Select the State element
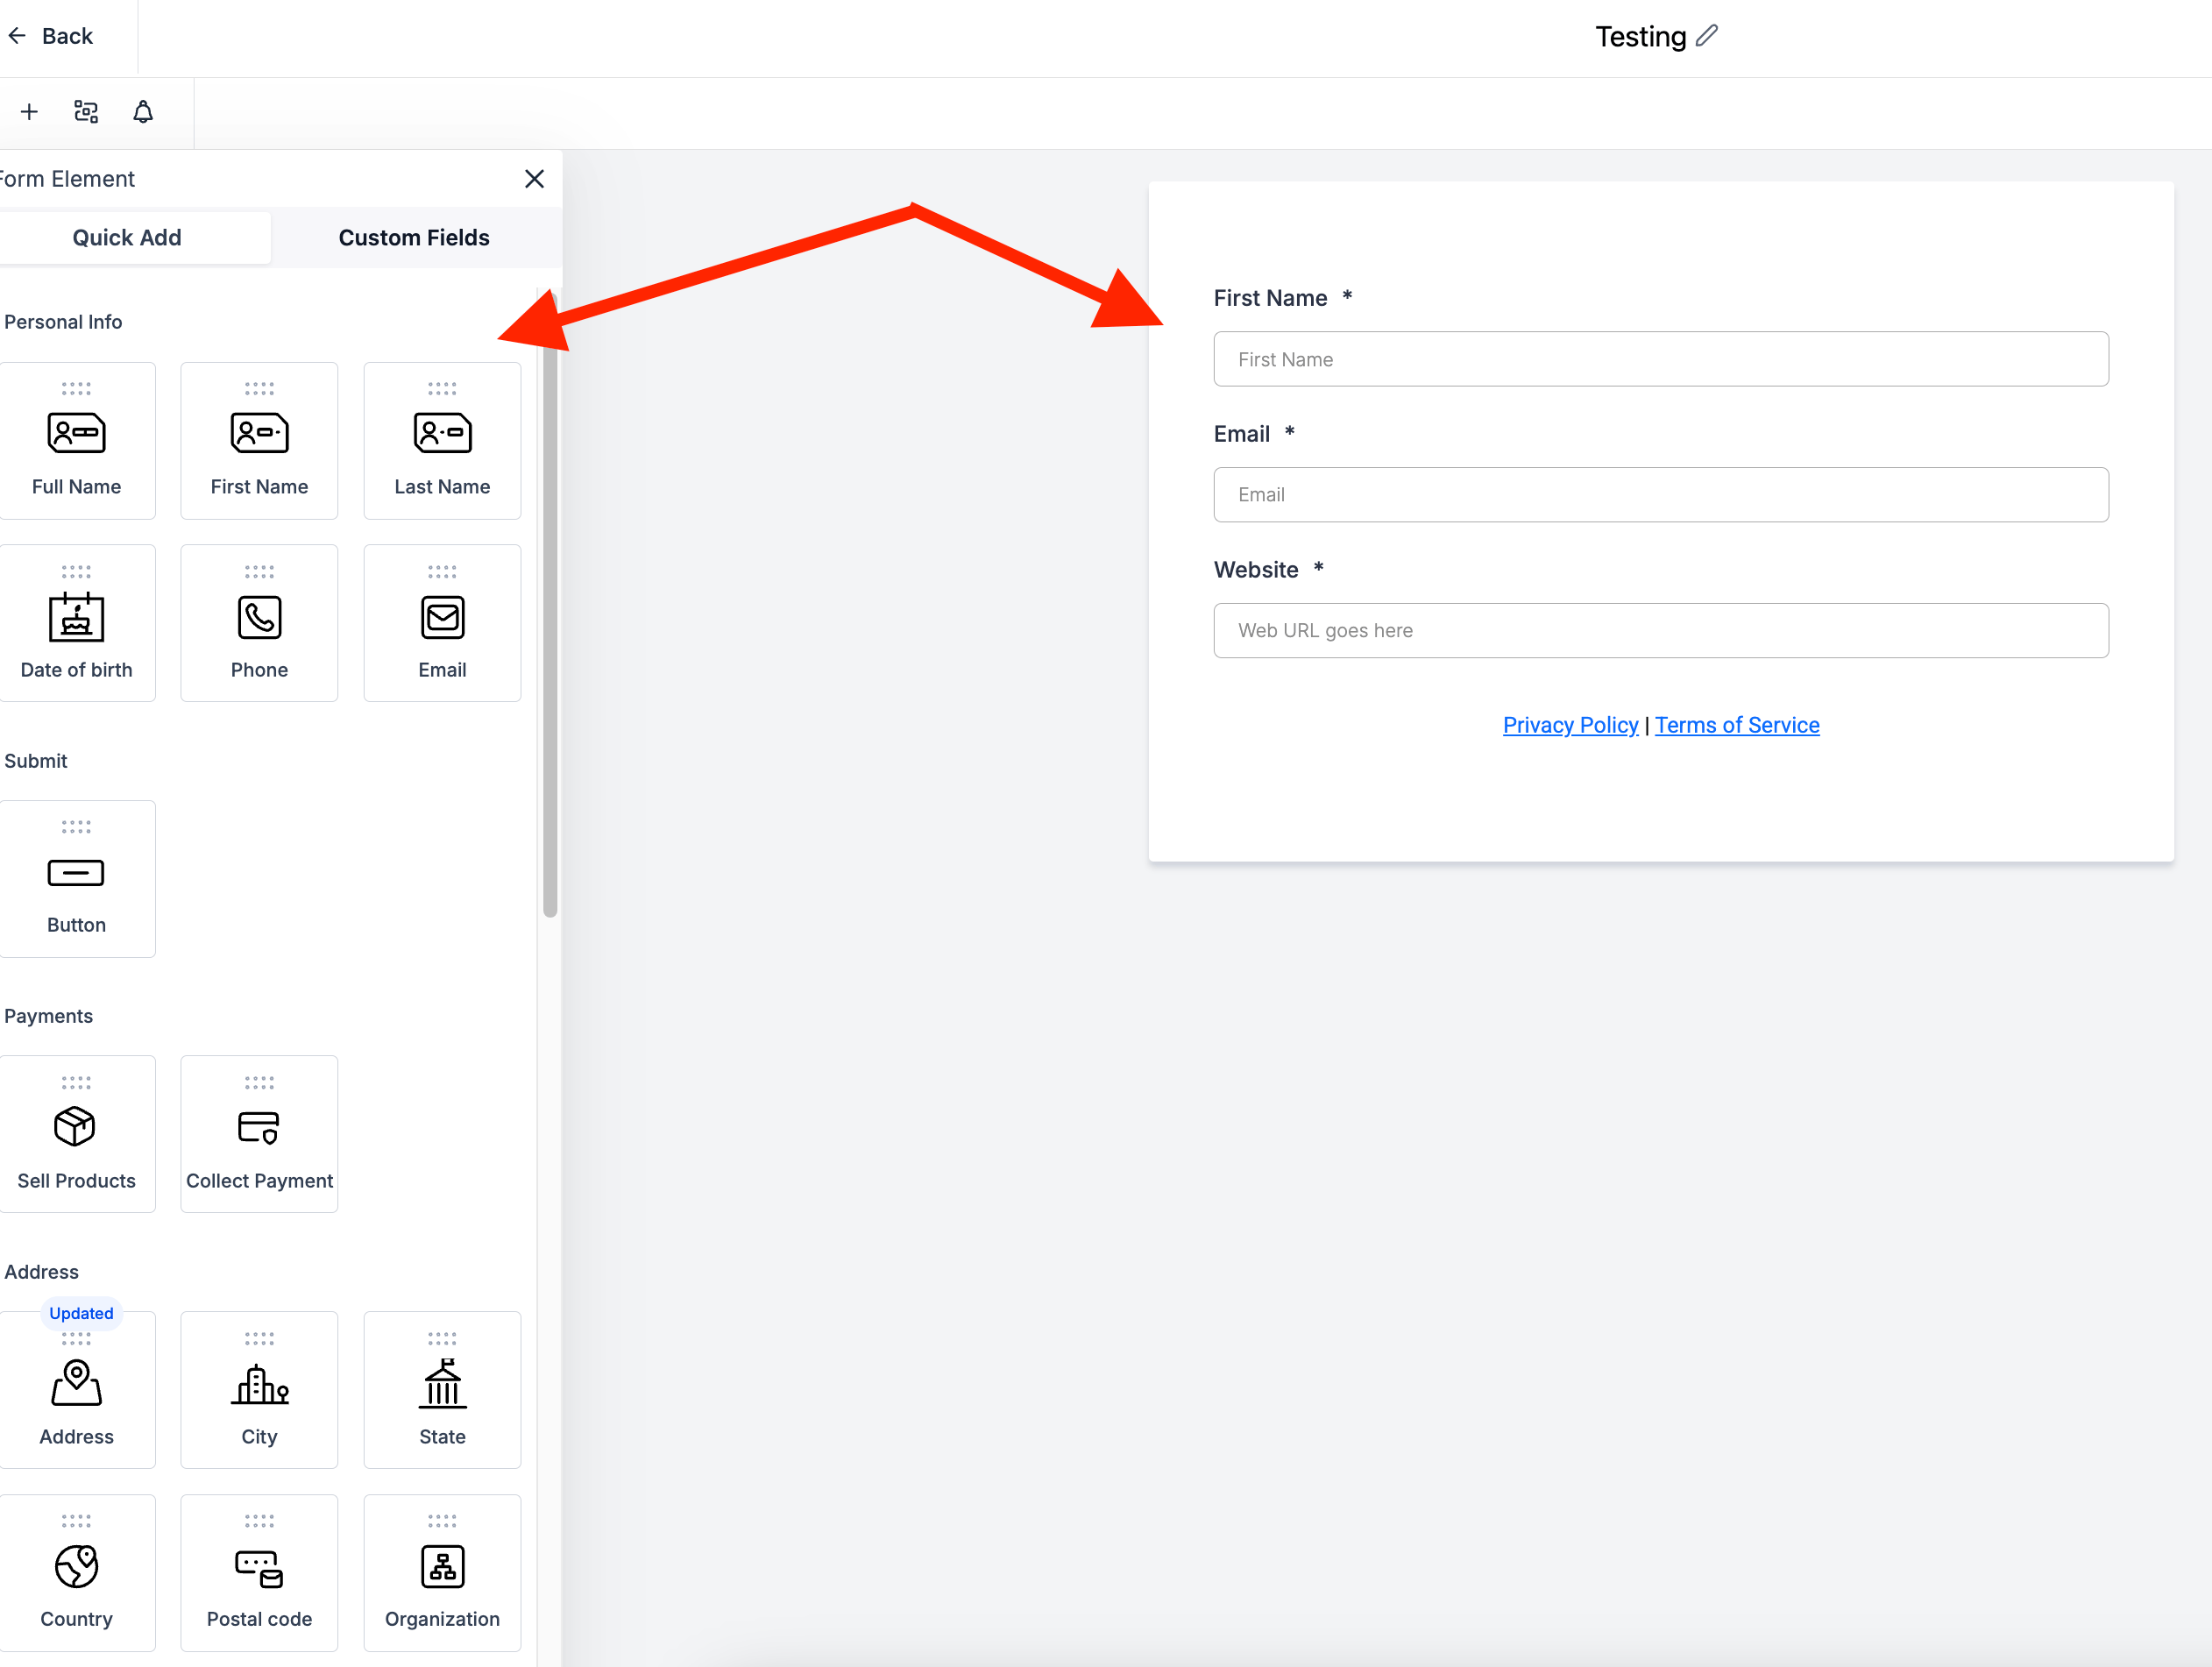The width and height of the screenshot is (2212, 1667). [x=442, y=1390]
